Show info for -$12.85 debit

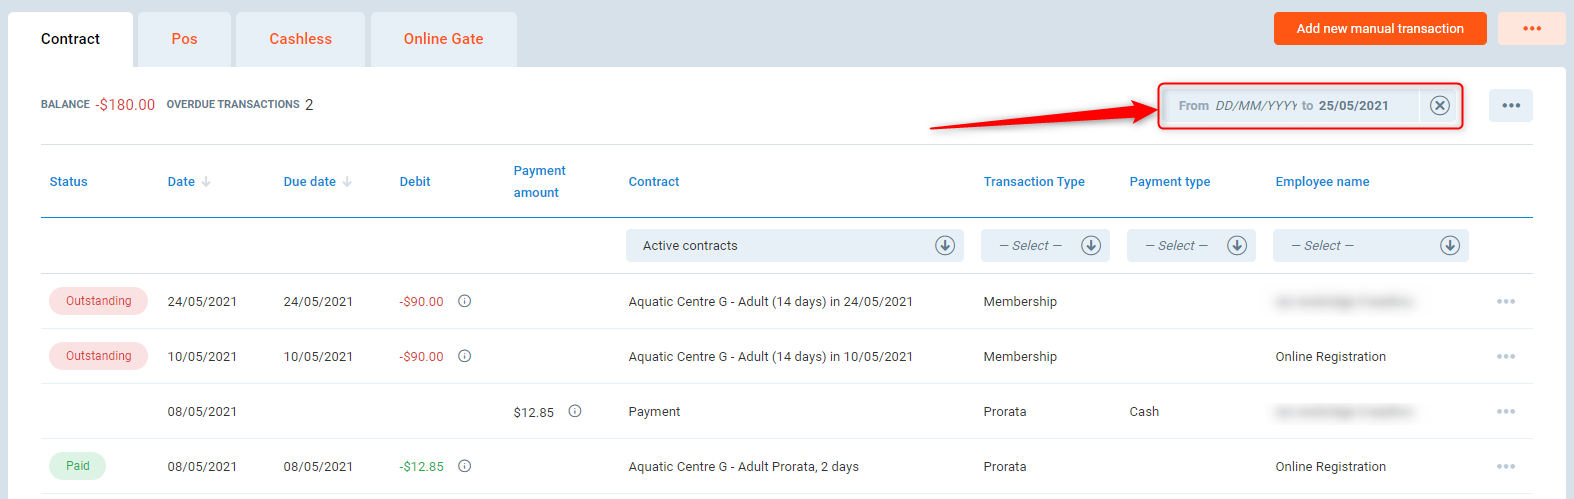[x=464, y=466]
